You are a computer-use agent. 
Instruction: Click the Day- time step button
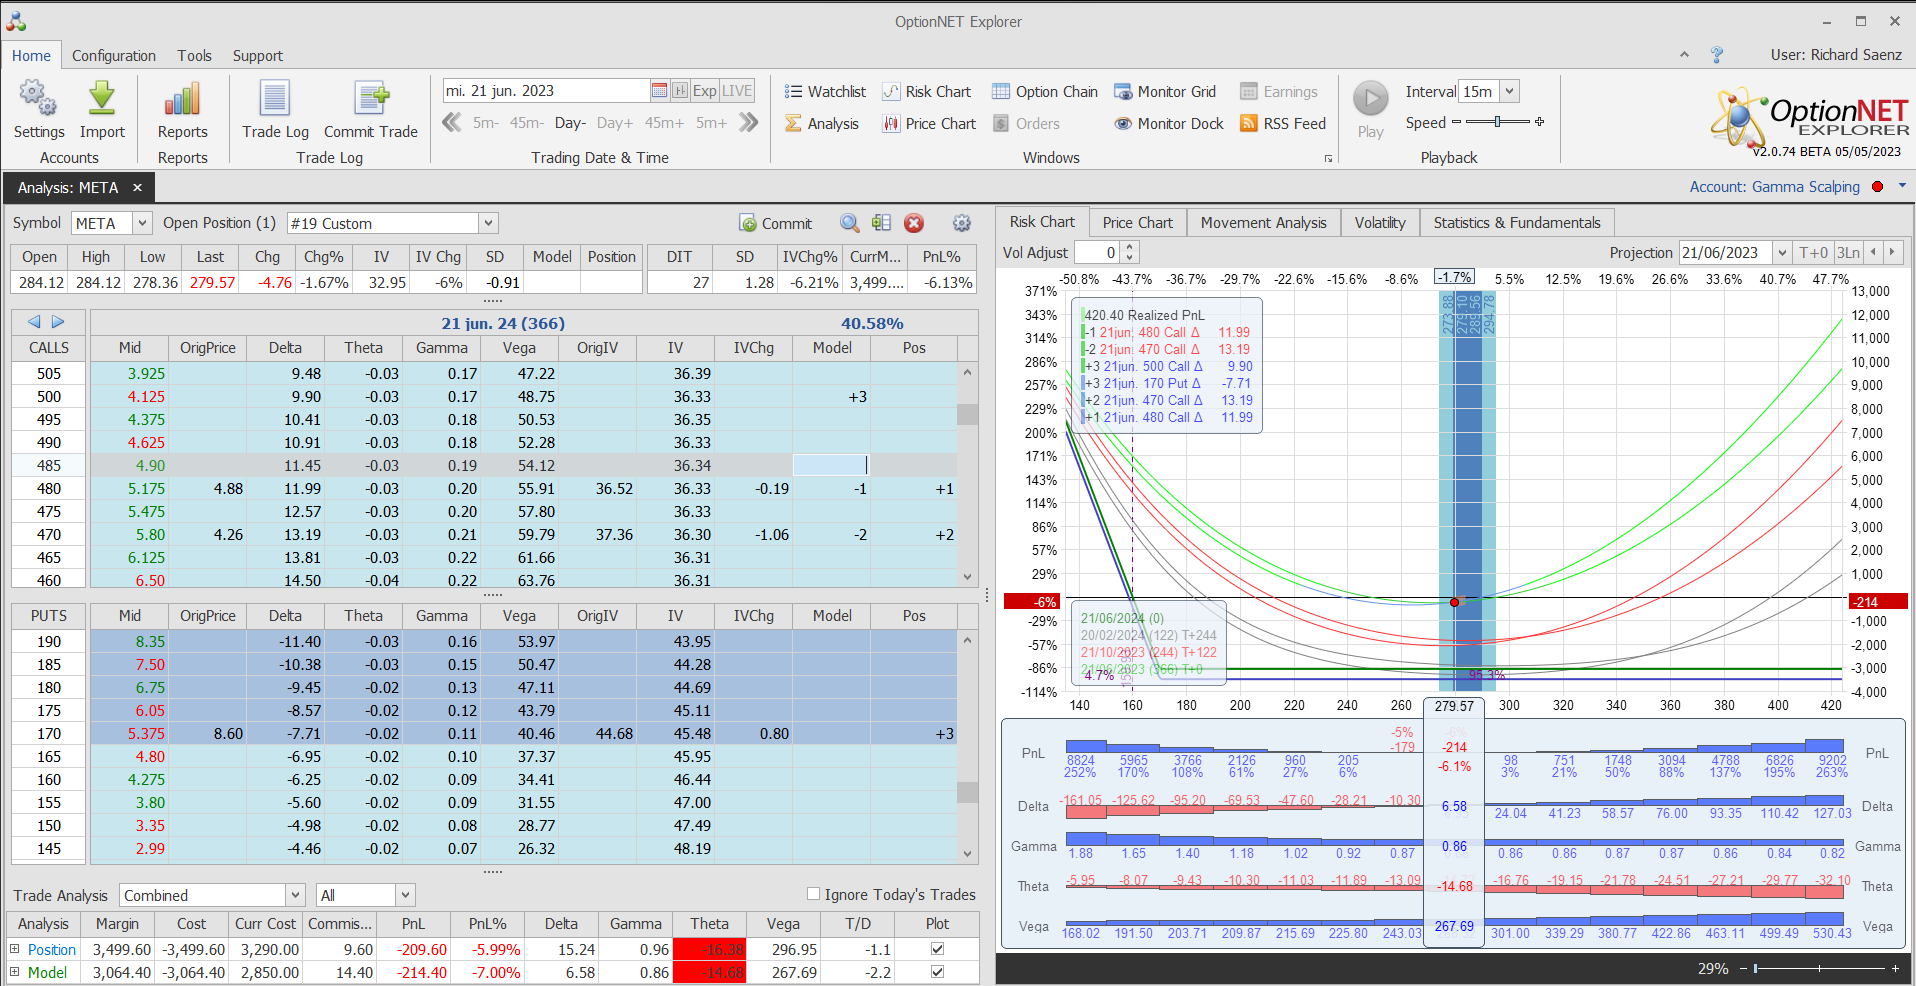570,123
